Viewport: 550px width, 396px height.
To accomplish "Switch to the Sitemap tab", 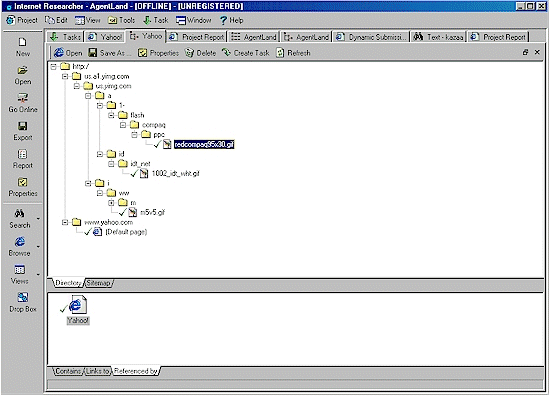I will click(x=99, y=283).
